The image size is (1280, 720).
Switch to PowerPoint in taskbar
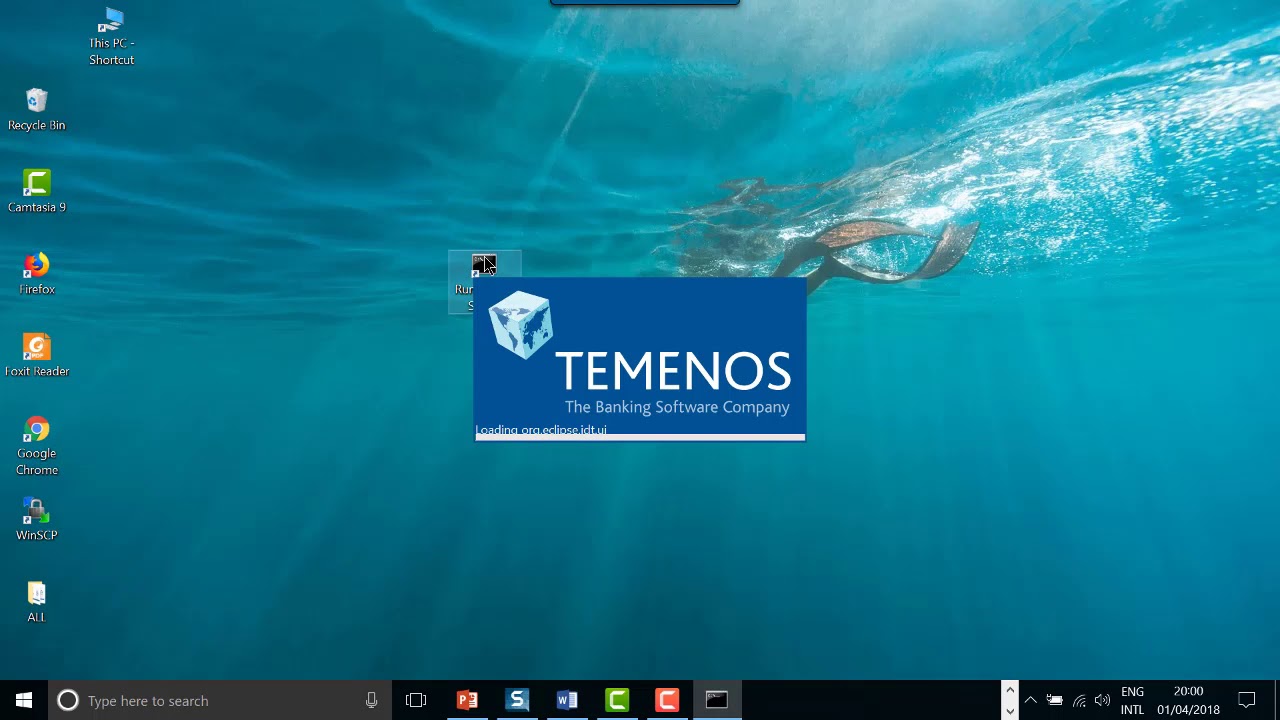(467, 700)
